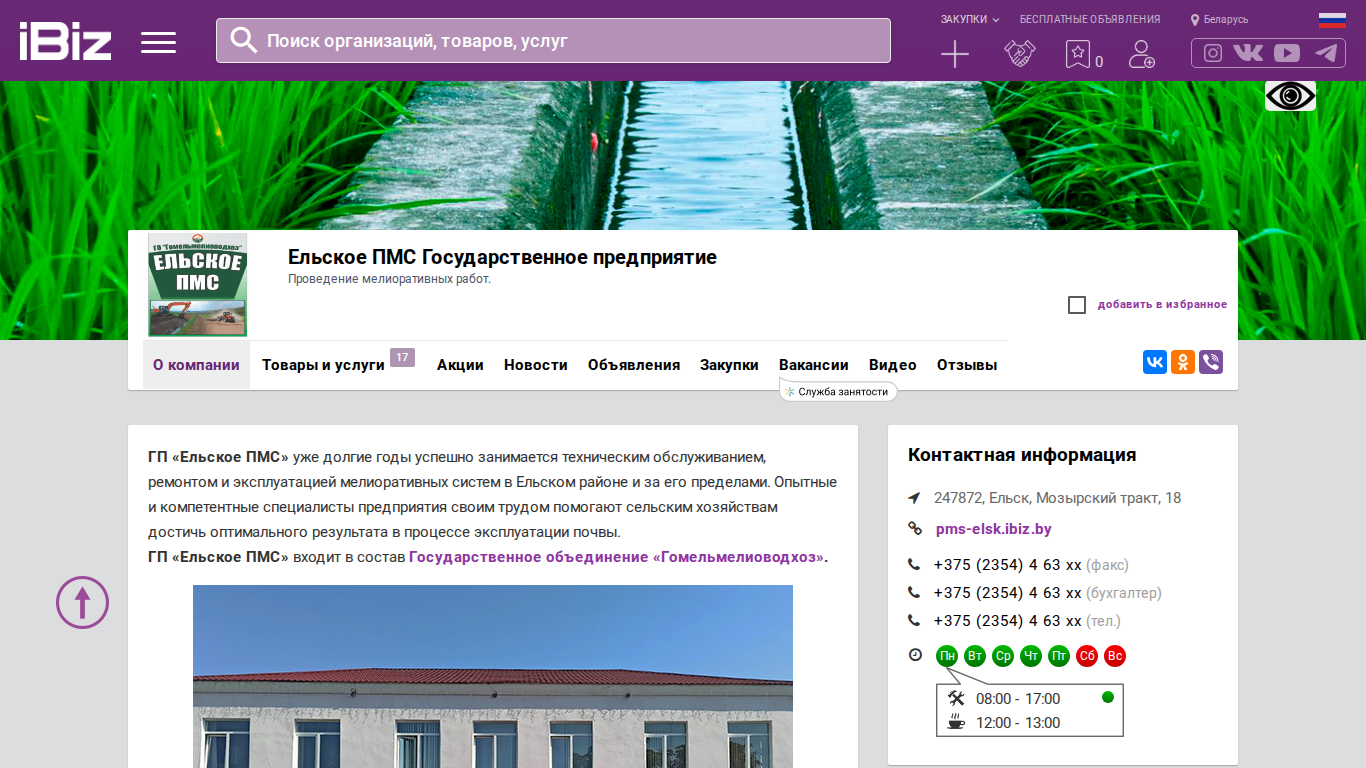This screenshot has width=1366, height=768.
Task: Open the Вакансии tab
Action: 814,365
